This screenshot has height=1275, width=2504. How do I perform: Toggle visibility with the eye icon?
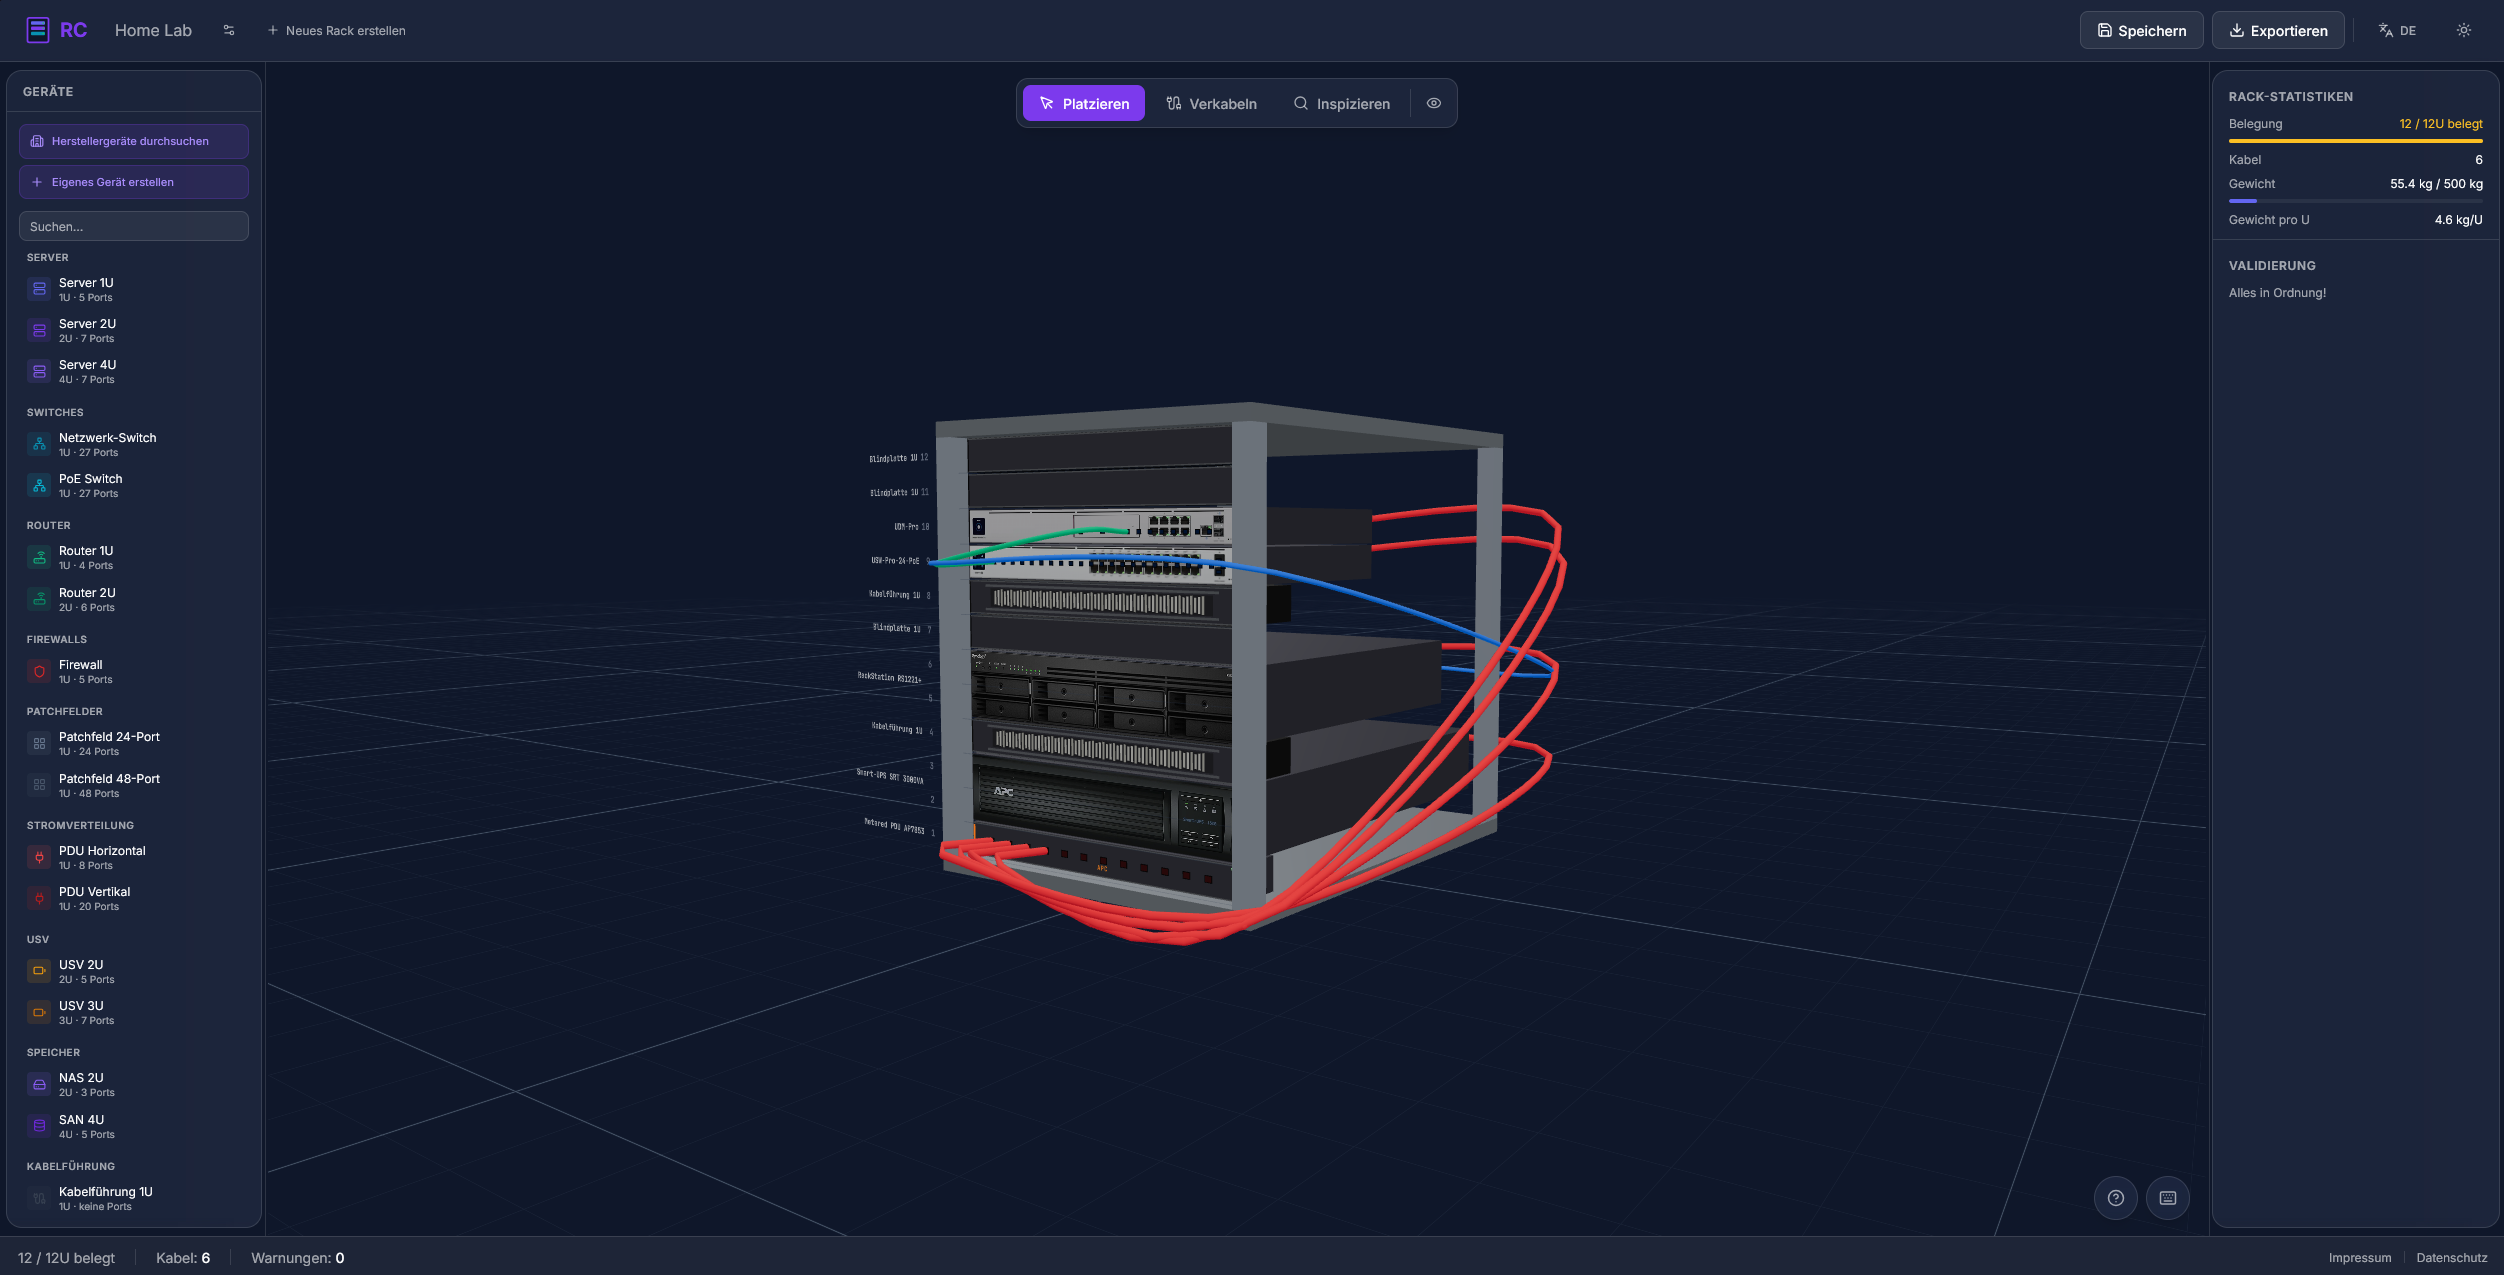coord(1433,103)
